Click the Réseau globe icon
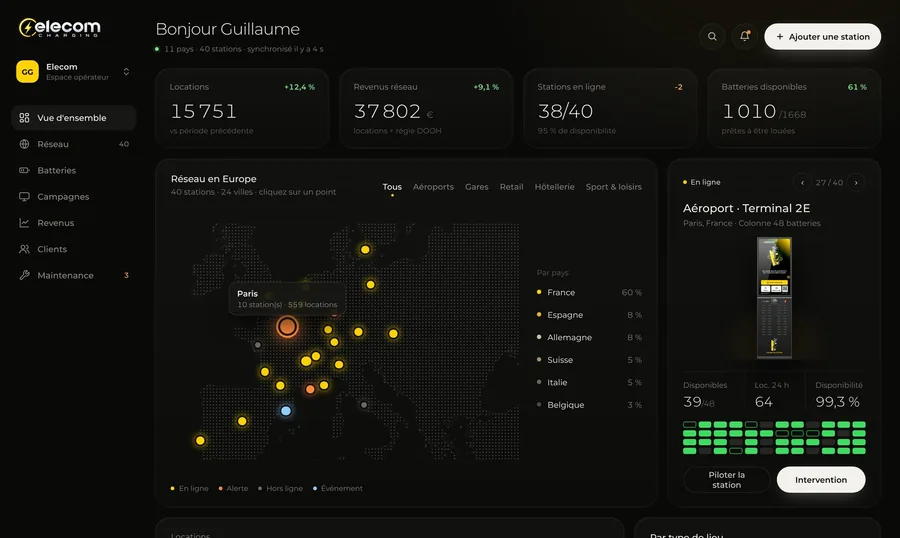Screen dimensions: 900x538 (24, 144)
